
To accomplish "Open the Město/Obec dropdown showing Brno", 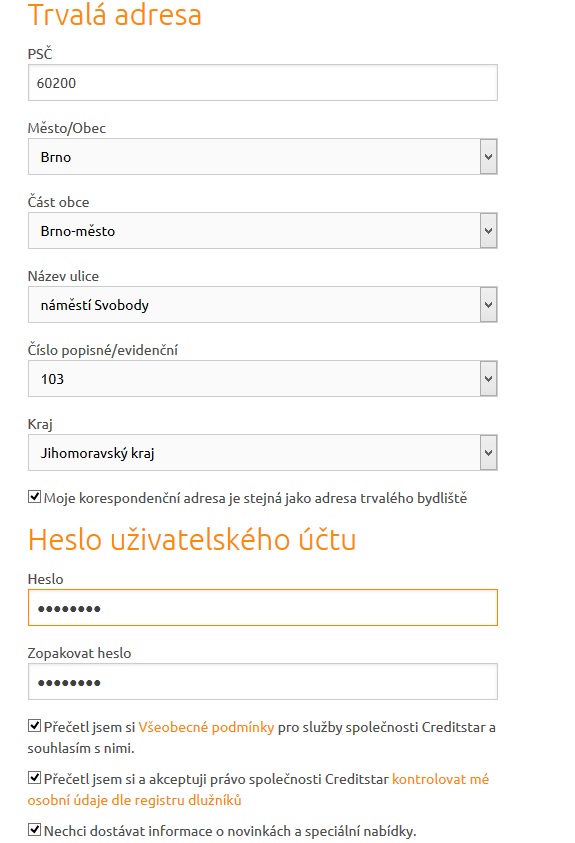I will coord(263,156).
